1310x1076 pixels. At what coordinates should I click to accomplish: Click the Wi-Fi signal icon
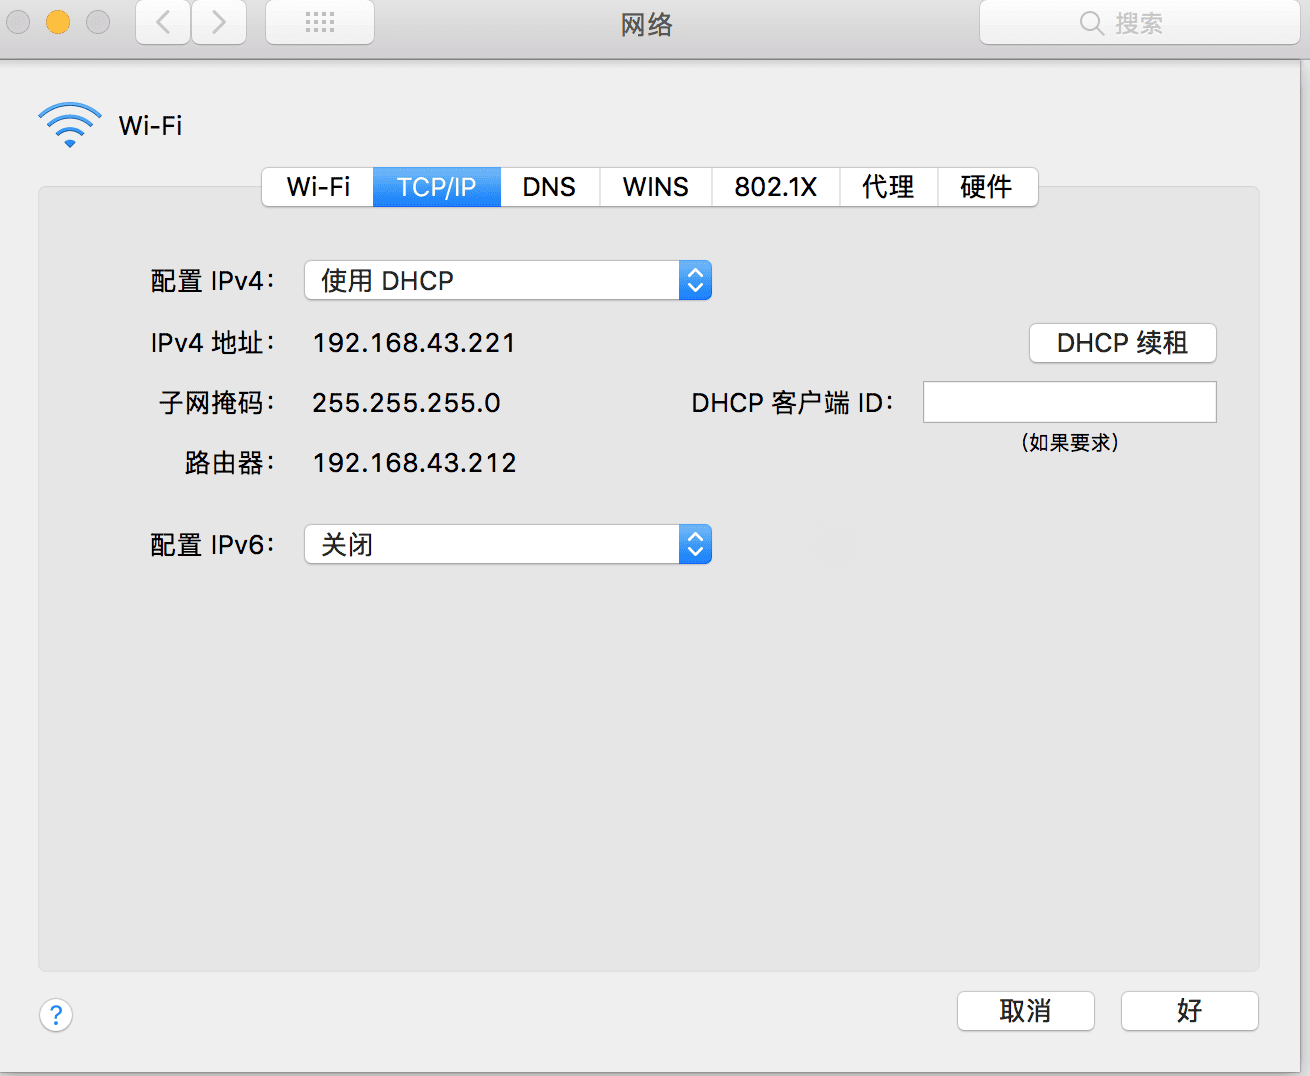(70, 125)
